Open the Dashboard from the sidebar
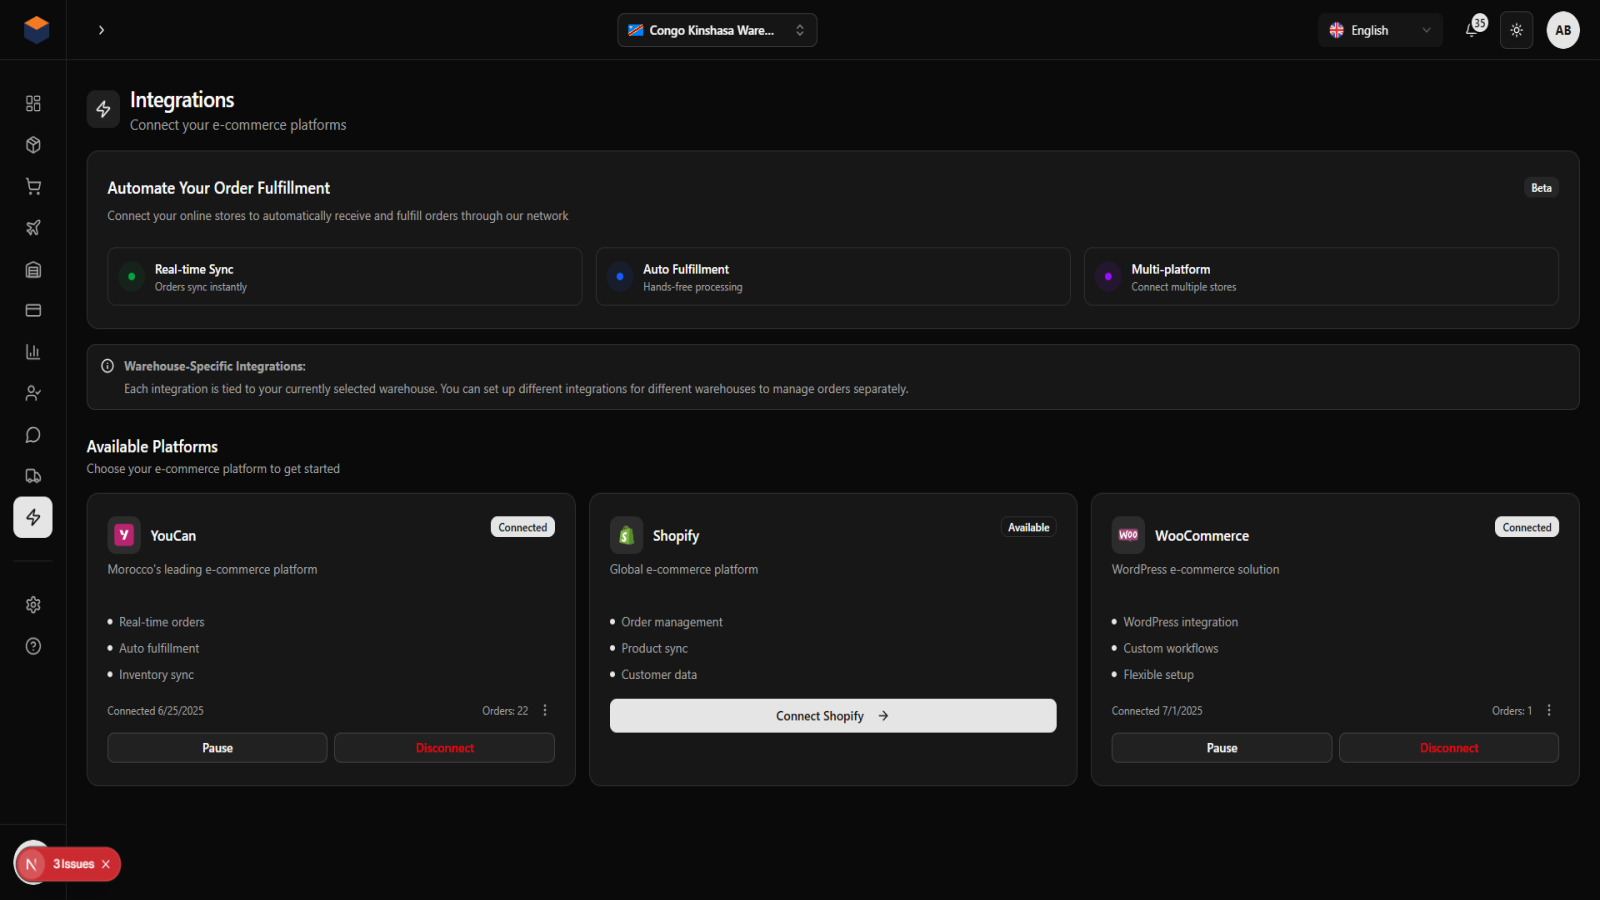Screen dimensions: 1600x900 point(33,103)
